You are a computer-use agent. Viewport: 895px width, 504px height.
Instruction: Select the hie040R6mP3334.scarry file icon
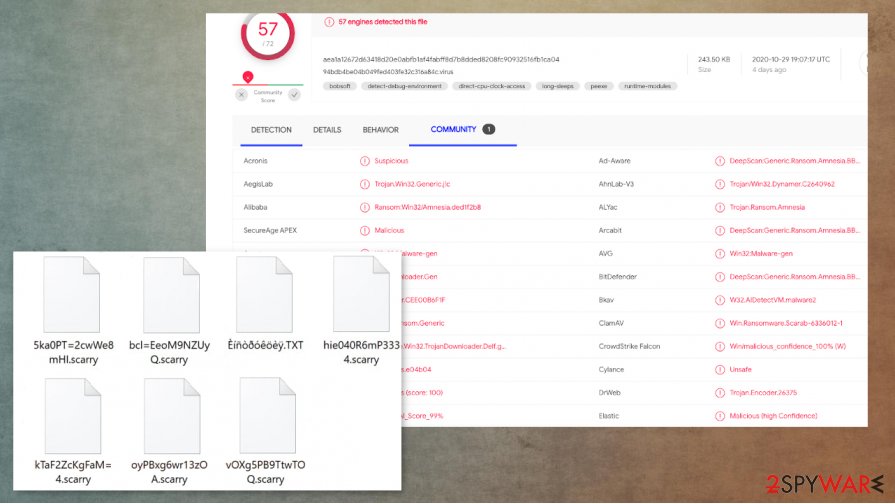361,294
